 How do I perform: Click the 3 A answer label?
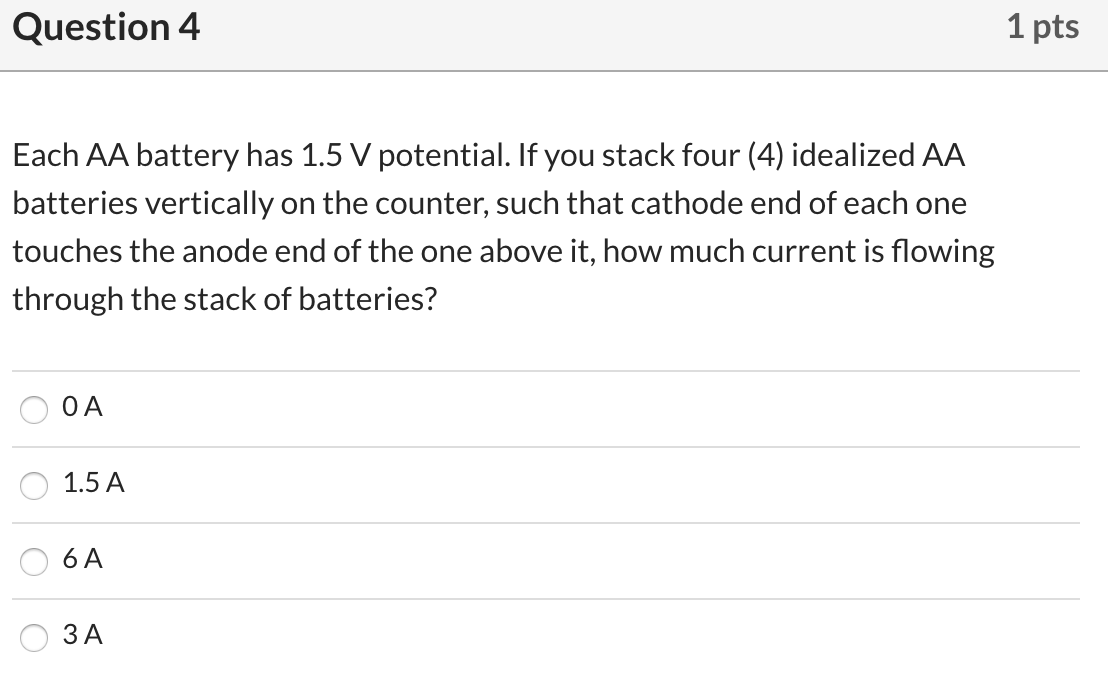pos(83,635)
